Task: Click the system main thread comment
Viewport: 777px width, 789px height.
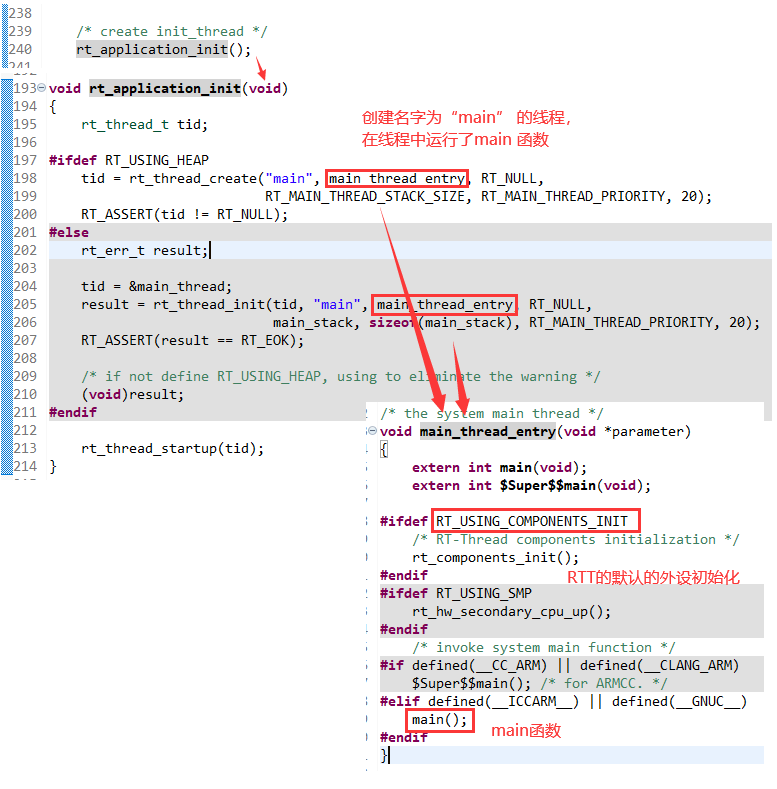Action: click(x=492, y=413)
